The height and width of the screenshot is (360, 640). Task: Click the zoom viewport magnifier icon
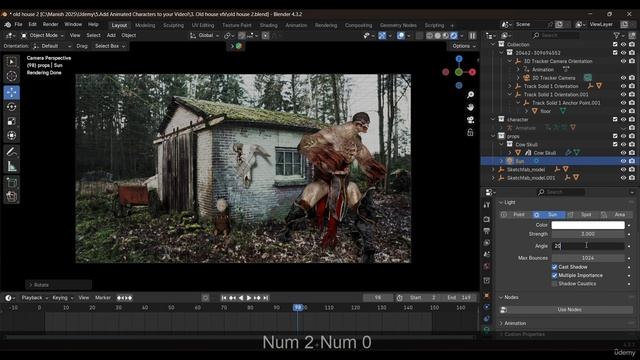(x=470, y=95)
